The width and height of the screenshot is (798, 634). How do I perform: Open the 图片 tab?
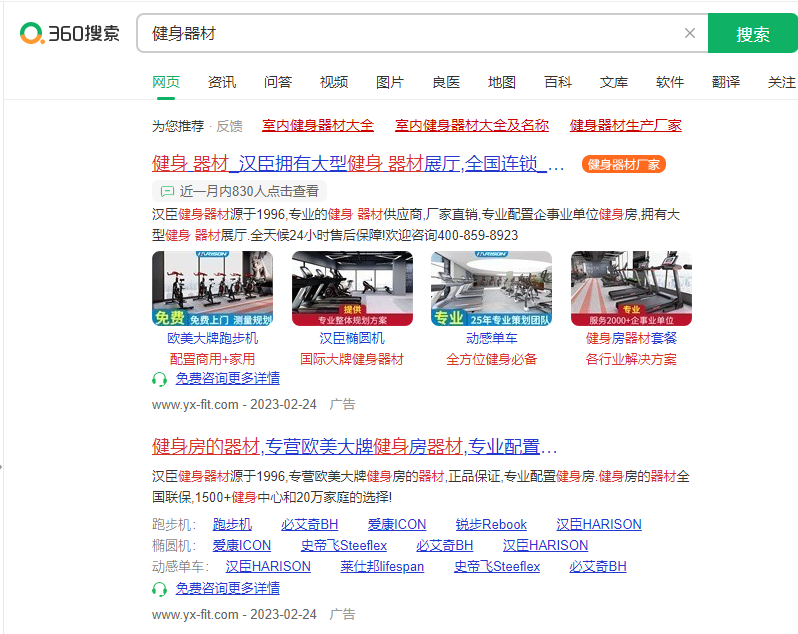point(390,82)
